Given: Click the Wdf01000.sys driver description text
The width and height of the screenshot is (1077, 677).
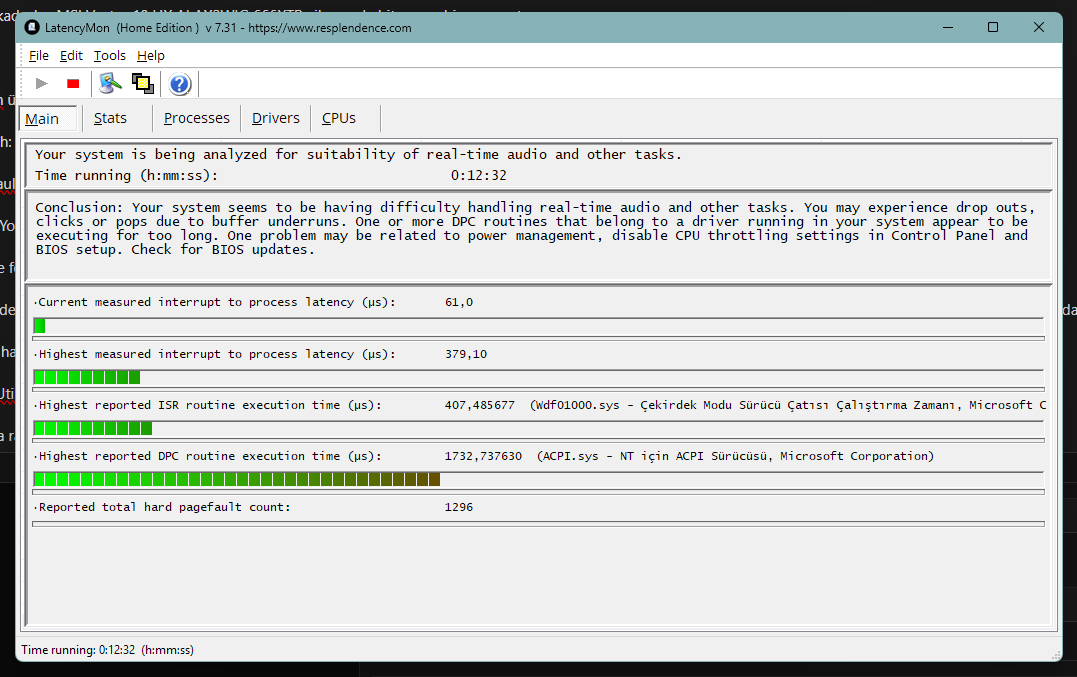Looking at the screenshot, I should (x=788, y=405).
